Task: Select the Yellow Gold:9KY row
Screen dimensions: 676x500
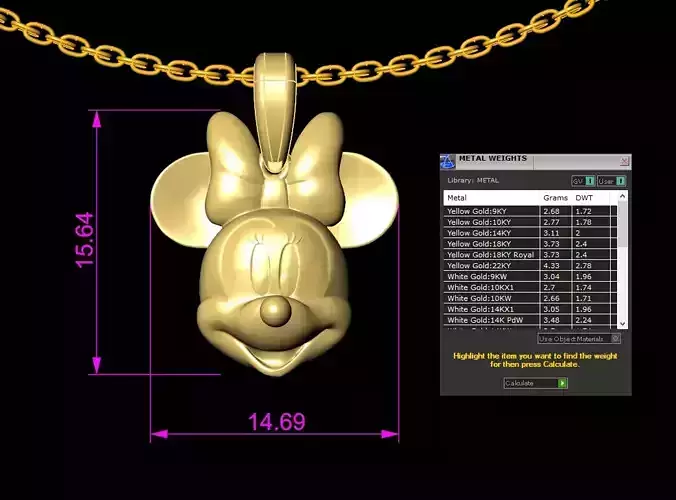Action: click(x=530, y=211)
